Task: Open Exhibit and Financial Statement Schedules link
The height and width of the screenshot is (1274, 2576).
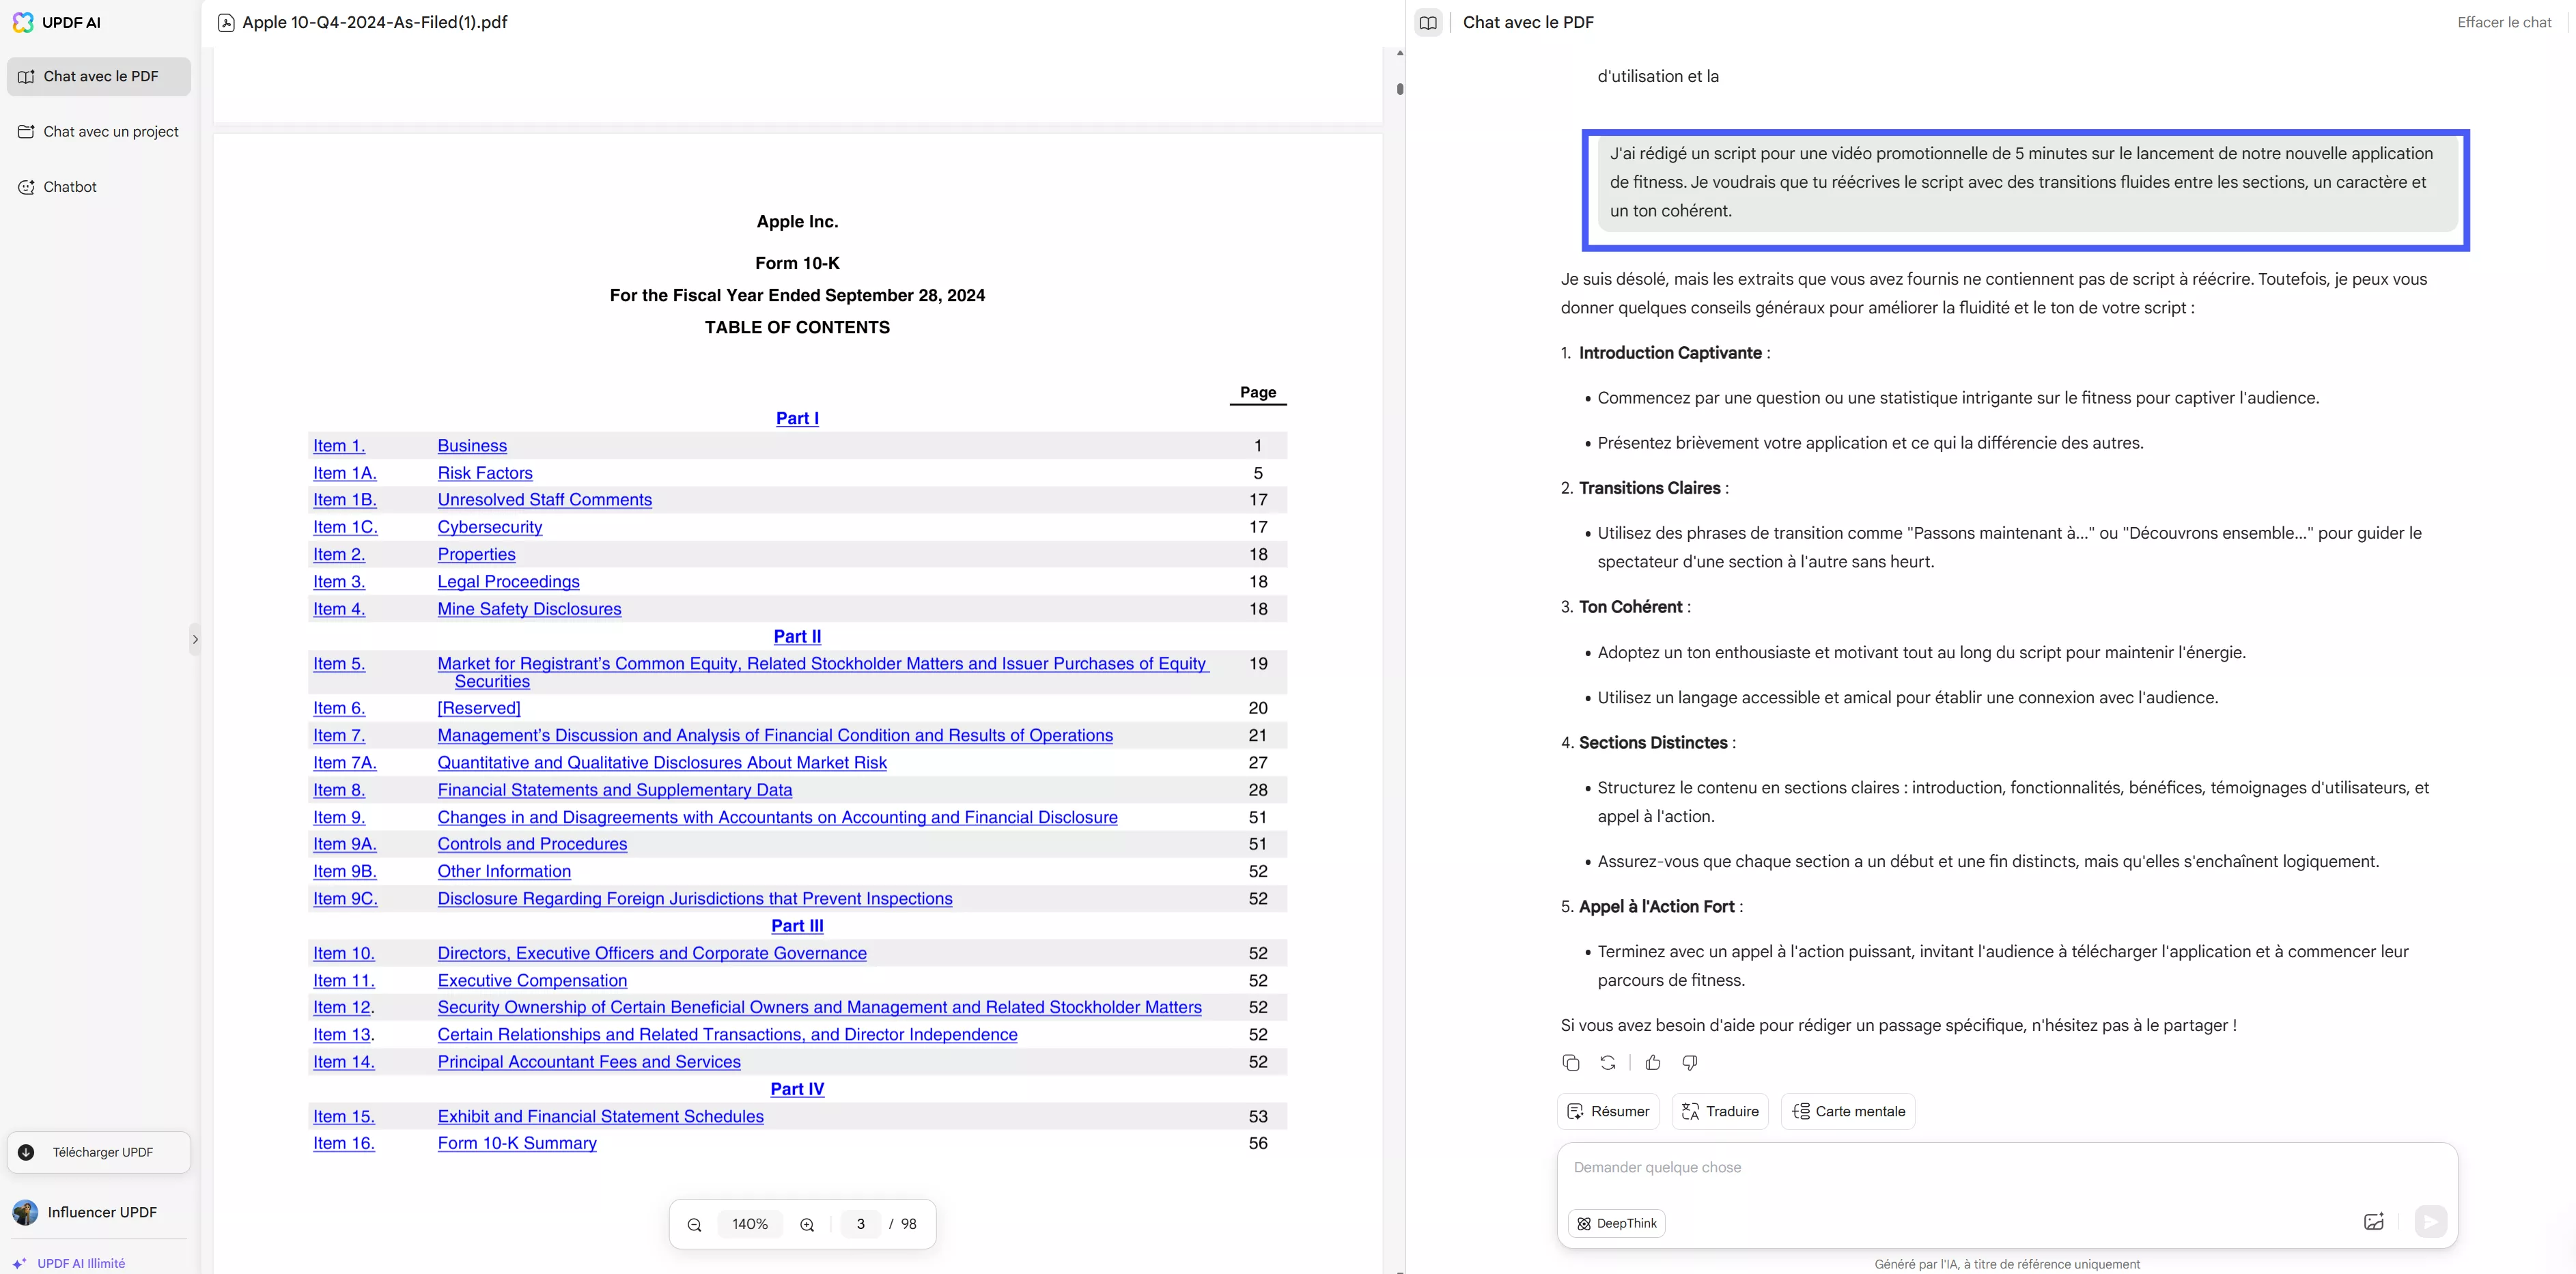Action: [601, 1117]
